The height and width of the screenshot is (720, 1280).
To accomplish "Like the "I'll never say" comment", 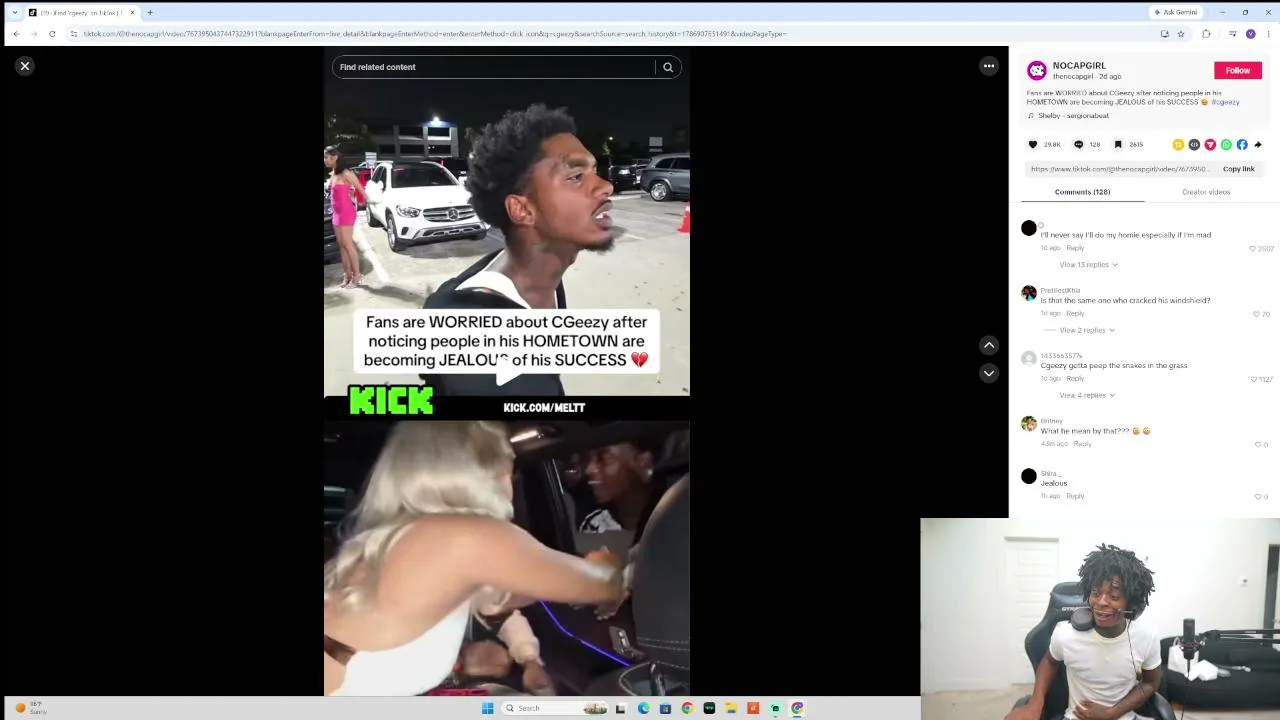I will coord(1252,248).
